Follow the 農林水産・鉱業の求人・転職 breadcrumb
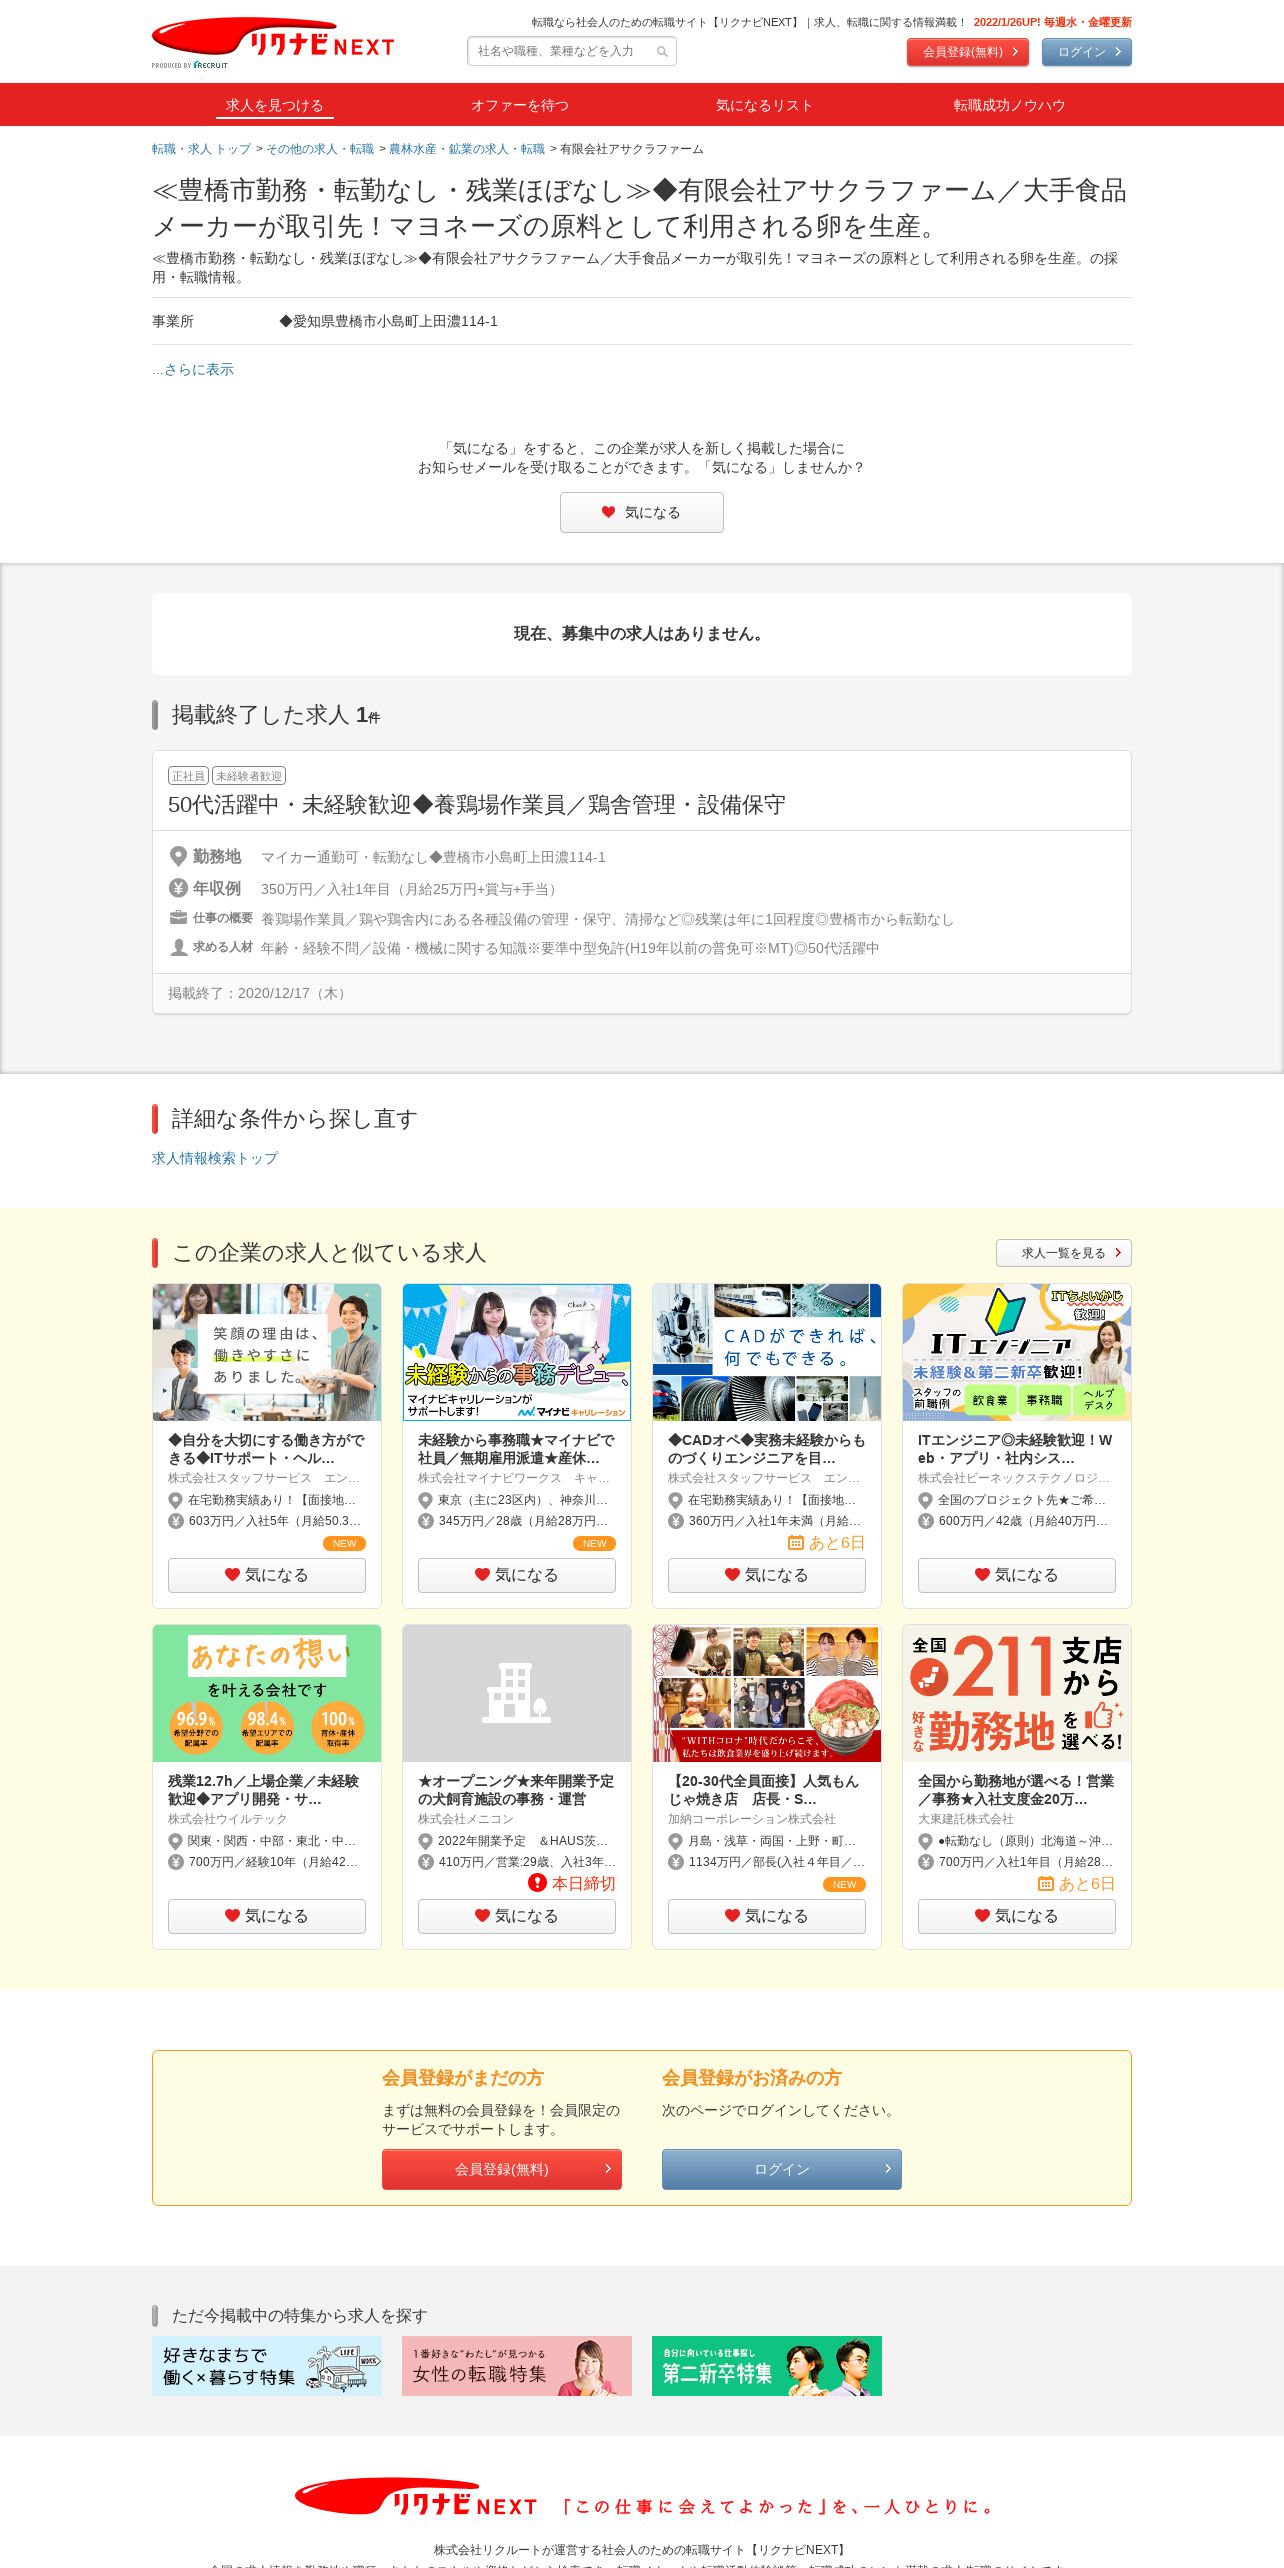 pyautogui.click(x=467, y=149)
